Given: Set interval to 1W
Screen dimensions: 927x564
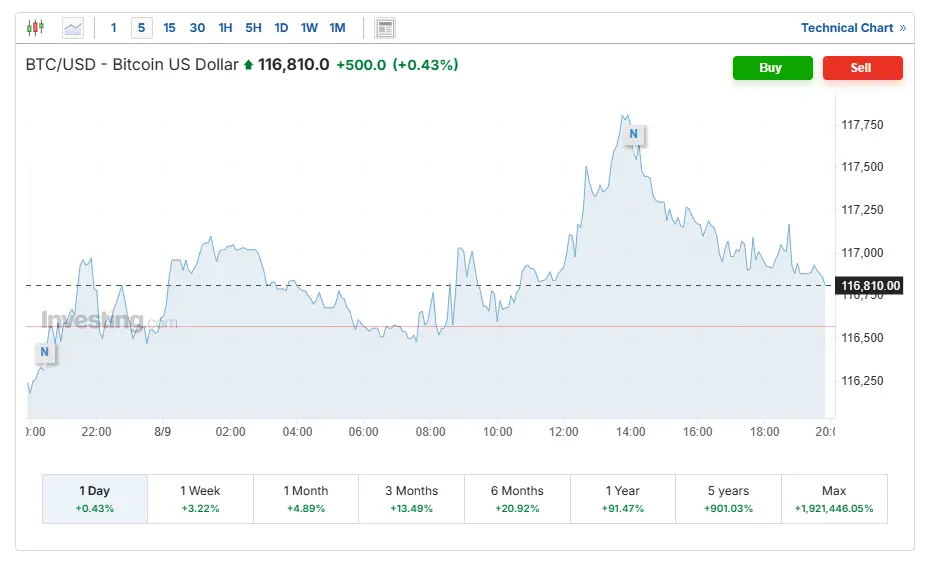Looking at the screenshot, I should pyautogui.click(x=309, y=28).
